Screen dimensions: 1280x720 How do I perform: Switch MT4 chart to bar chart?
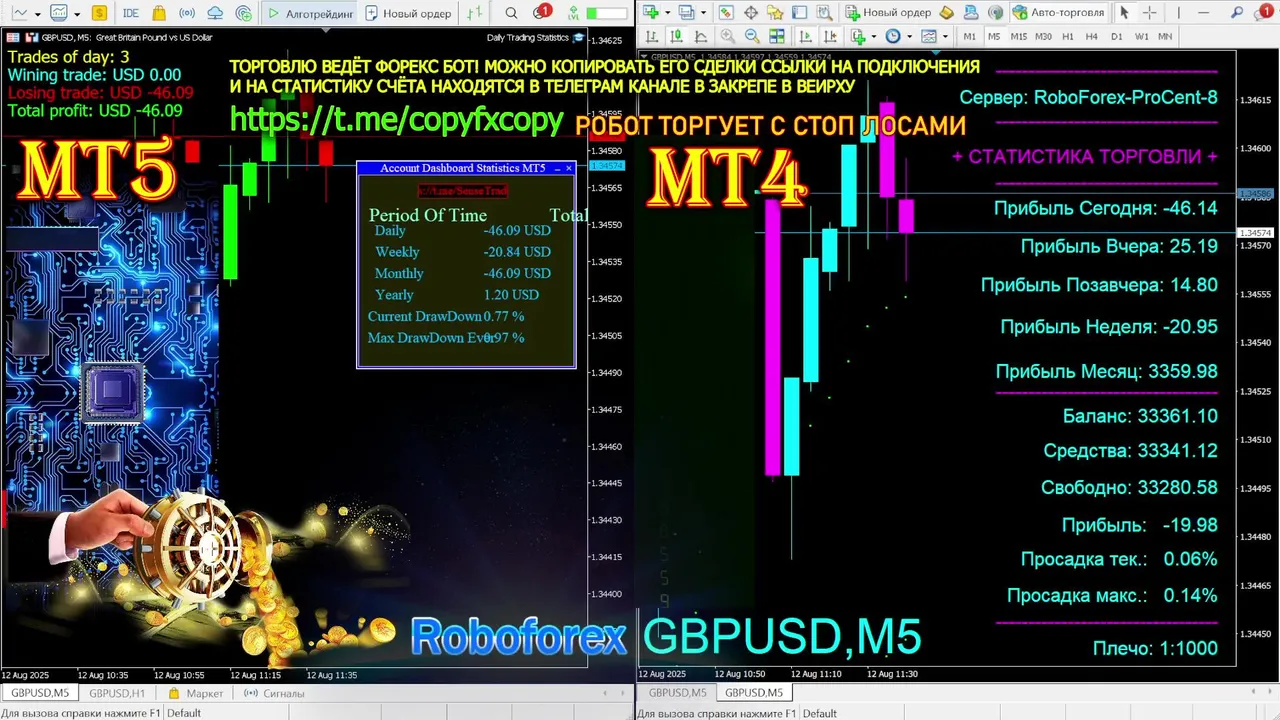652,36
